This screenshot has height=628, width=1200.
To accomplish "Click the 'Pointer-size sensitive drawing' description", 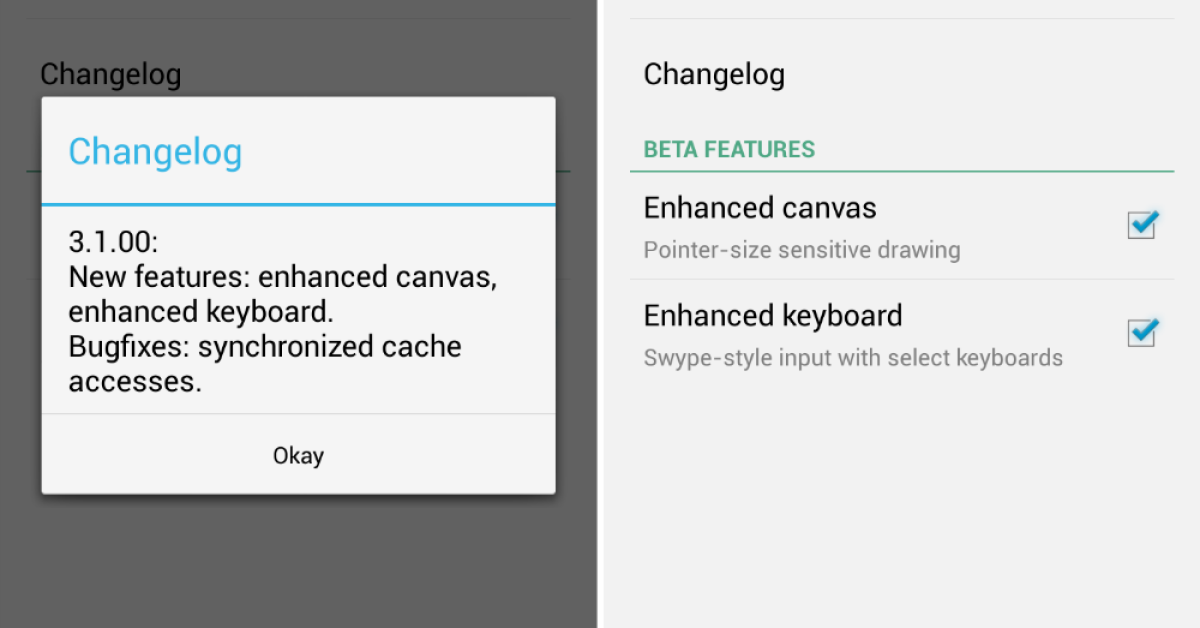I will tap(801, 250).
